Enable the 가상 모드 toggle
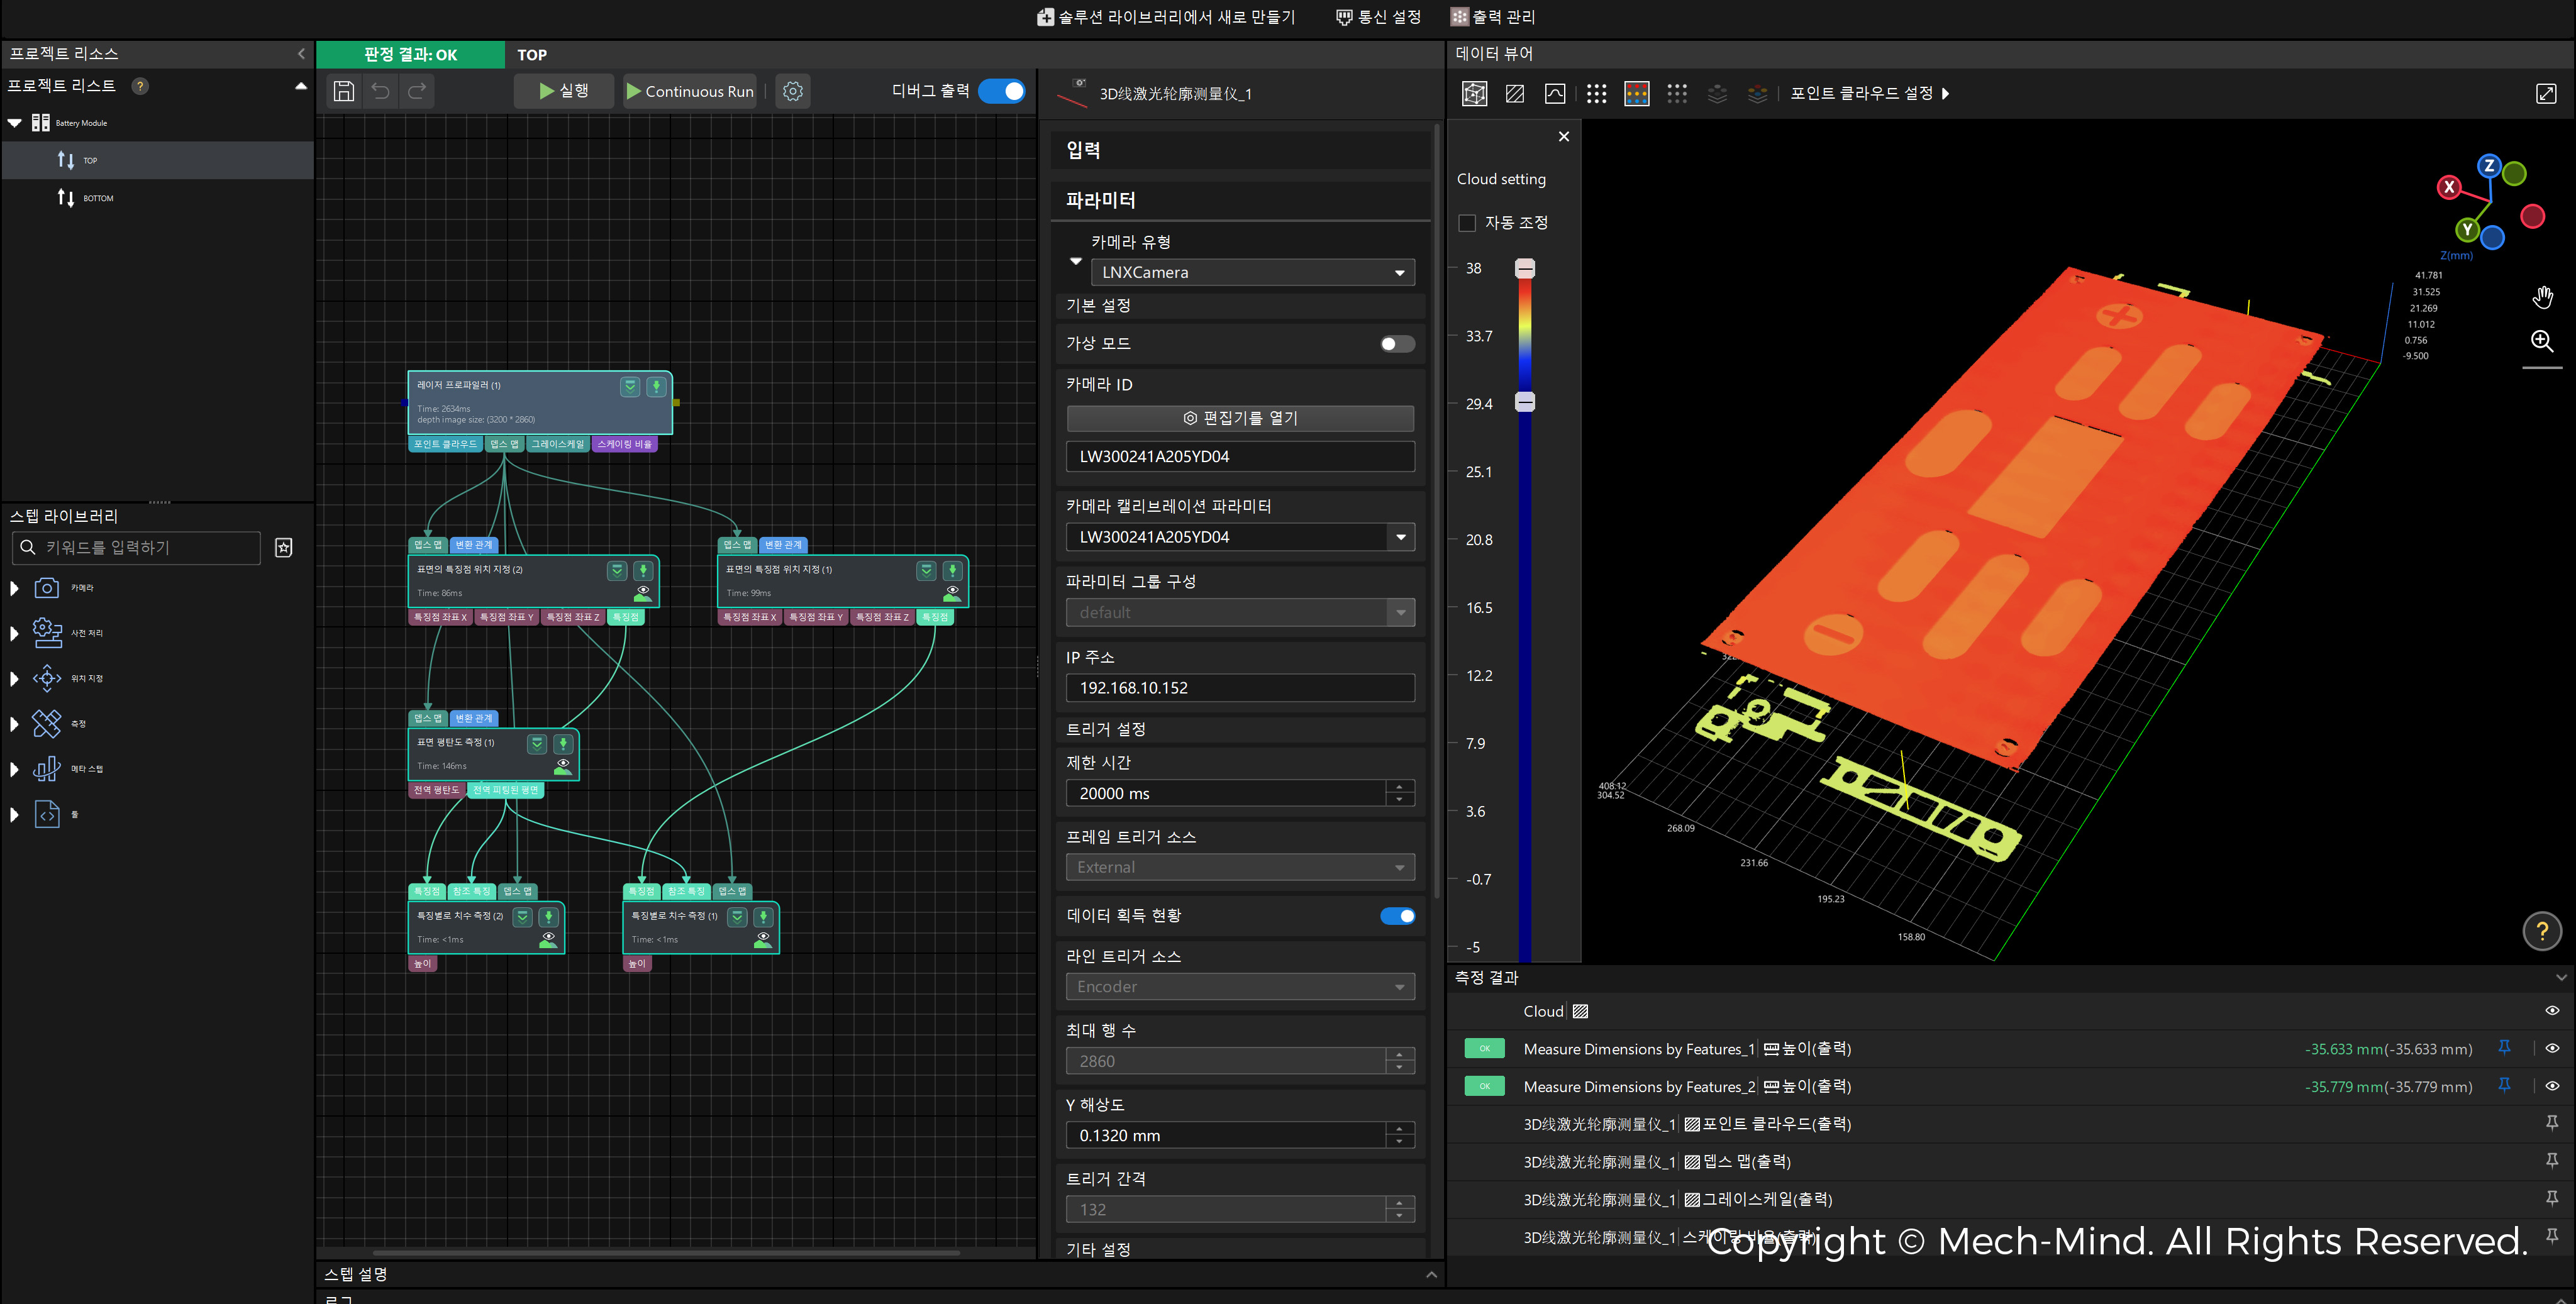This screenshot has height=1304, width=2576. pyautogui.click(x=1396, y=344)
